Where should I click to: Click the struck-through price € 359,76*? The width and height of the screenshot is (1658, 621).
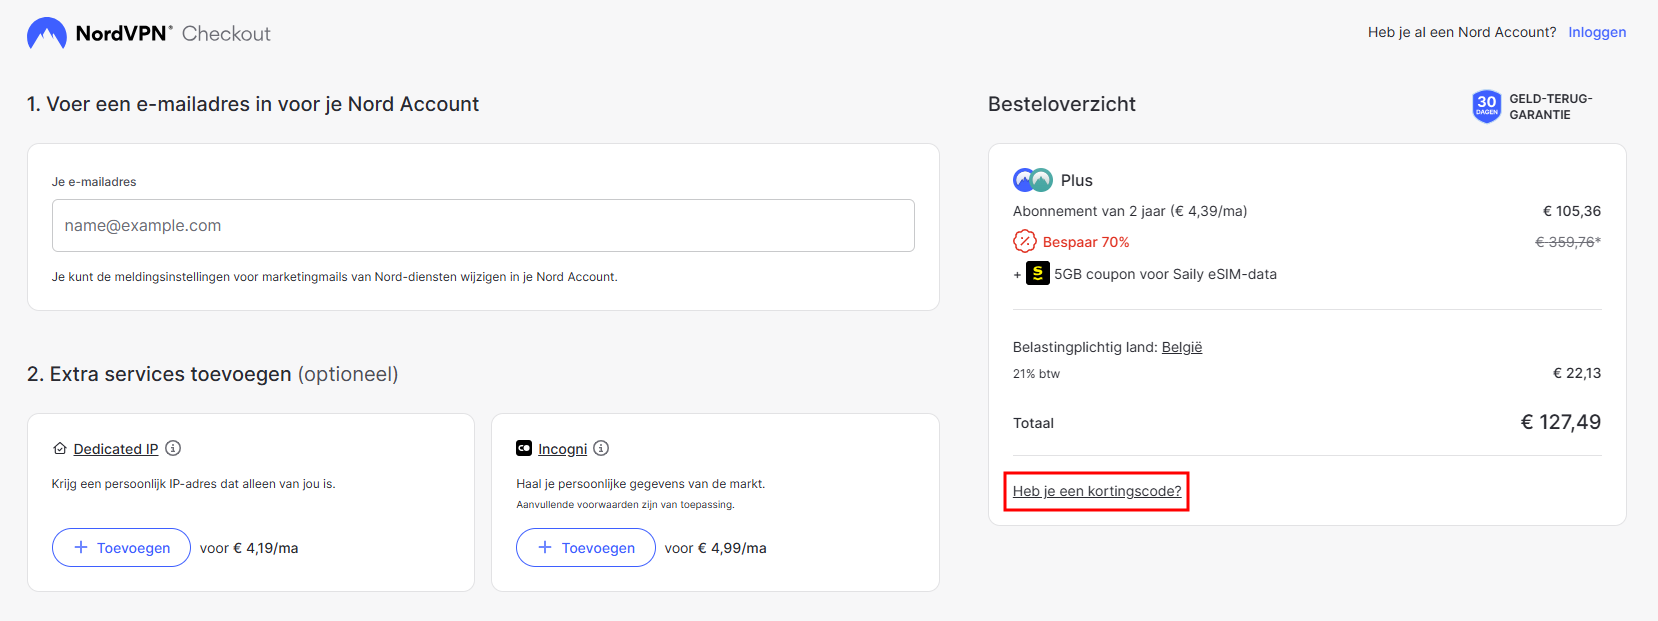(1568, 242)
